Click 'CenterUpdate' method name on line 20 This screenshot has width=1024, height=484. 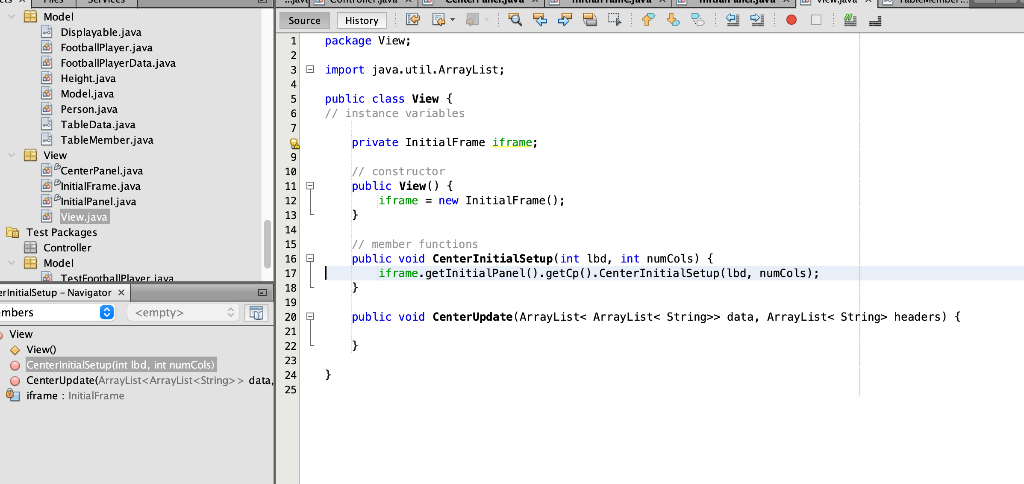click(x=473, y=317)
